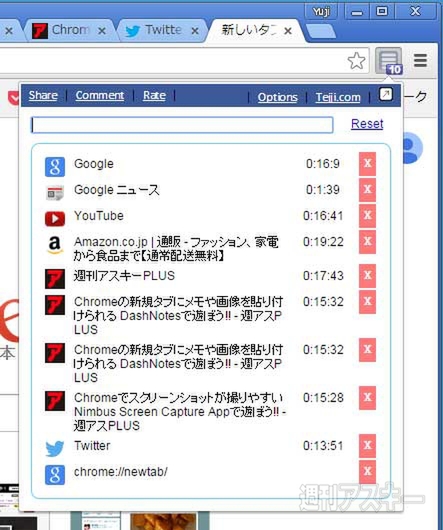Pop out the extension panel window
The image size is (443, 530).
click(x=386, y=94)
